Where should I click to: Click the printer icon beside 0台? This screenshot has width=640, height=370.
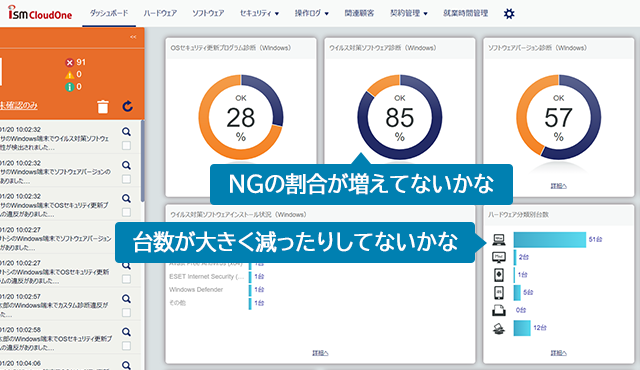[x=499, y=310]
